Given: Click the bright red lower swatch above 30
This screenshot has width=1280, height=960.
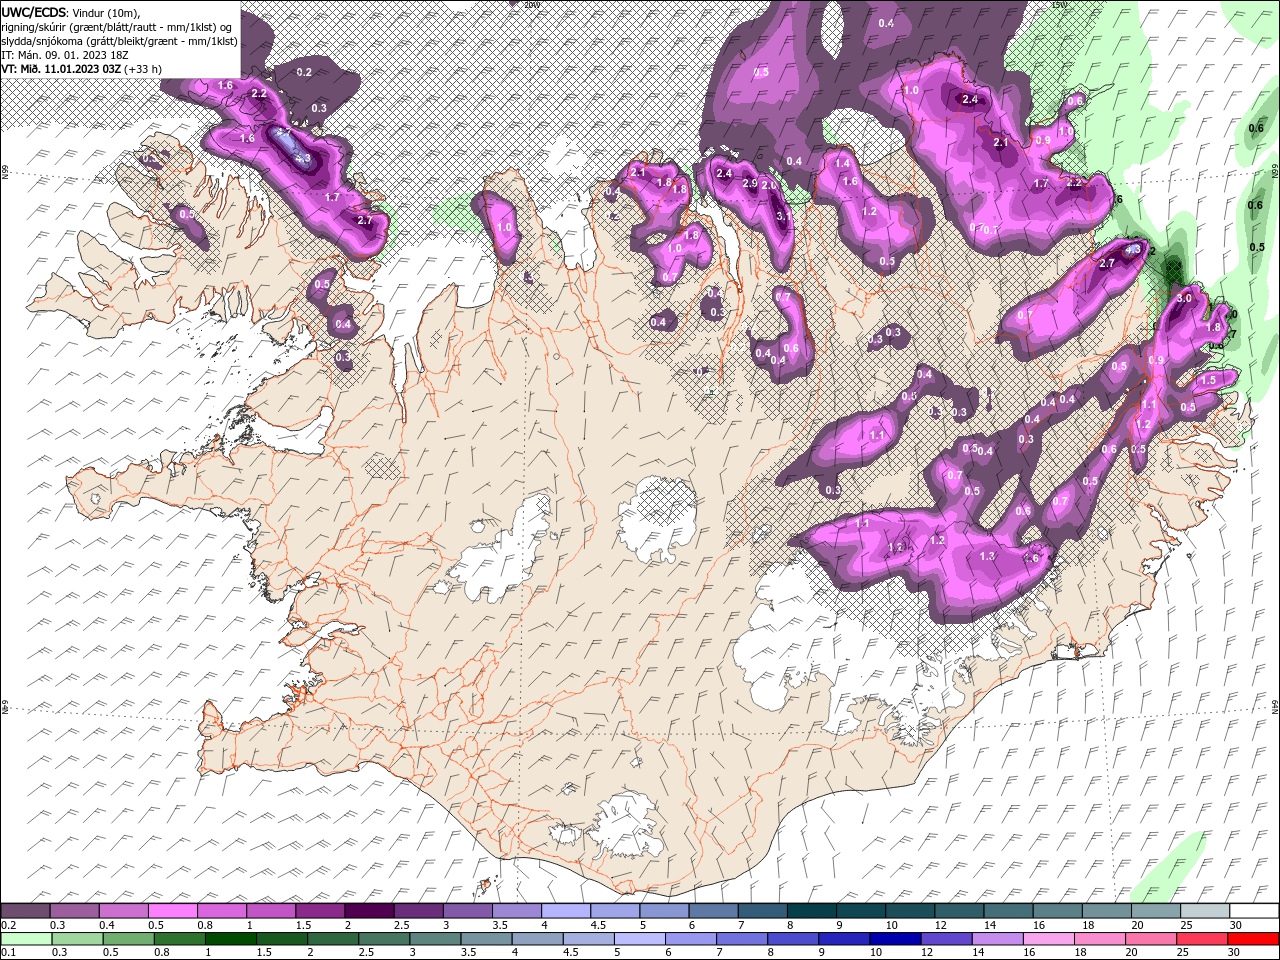Looking at the screenshot, I should tap(1253, 939).
